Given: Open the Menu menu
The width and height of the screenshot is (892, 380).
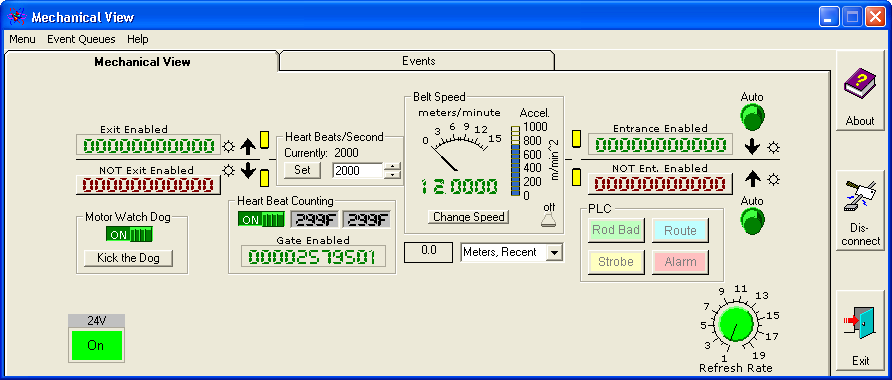Looking at the screenshot, I should tap(22, 39).
